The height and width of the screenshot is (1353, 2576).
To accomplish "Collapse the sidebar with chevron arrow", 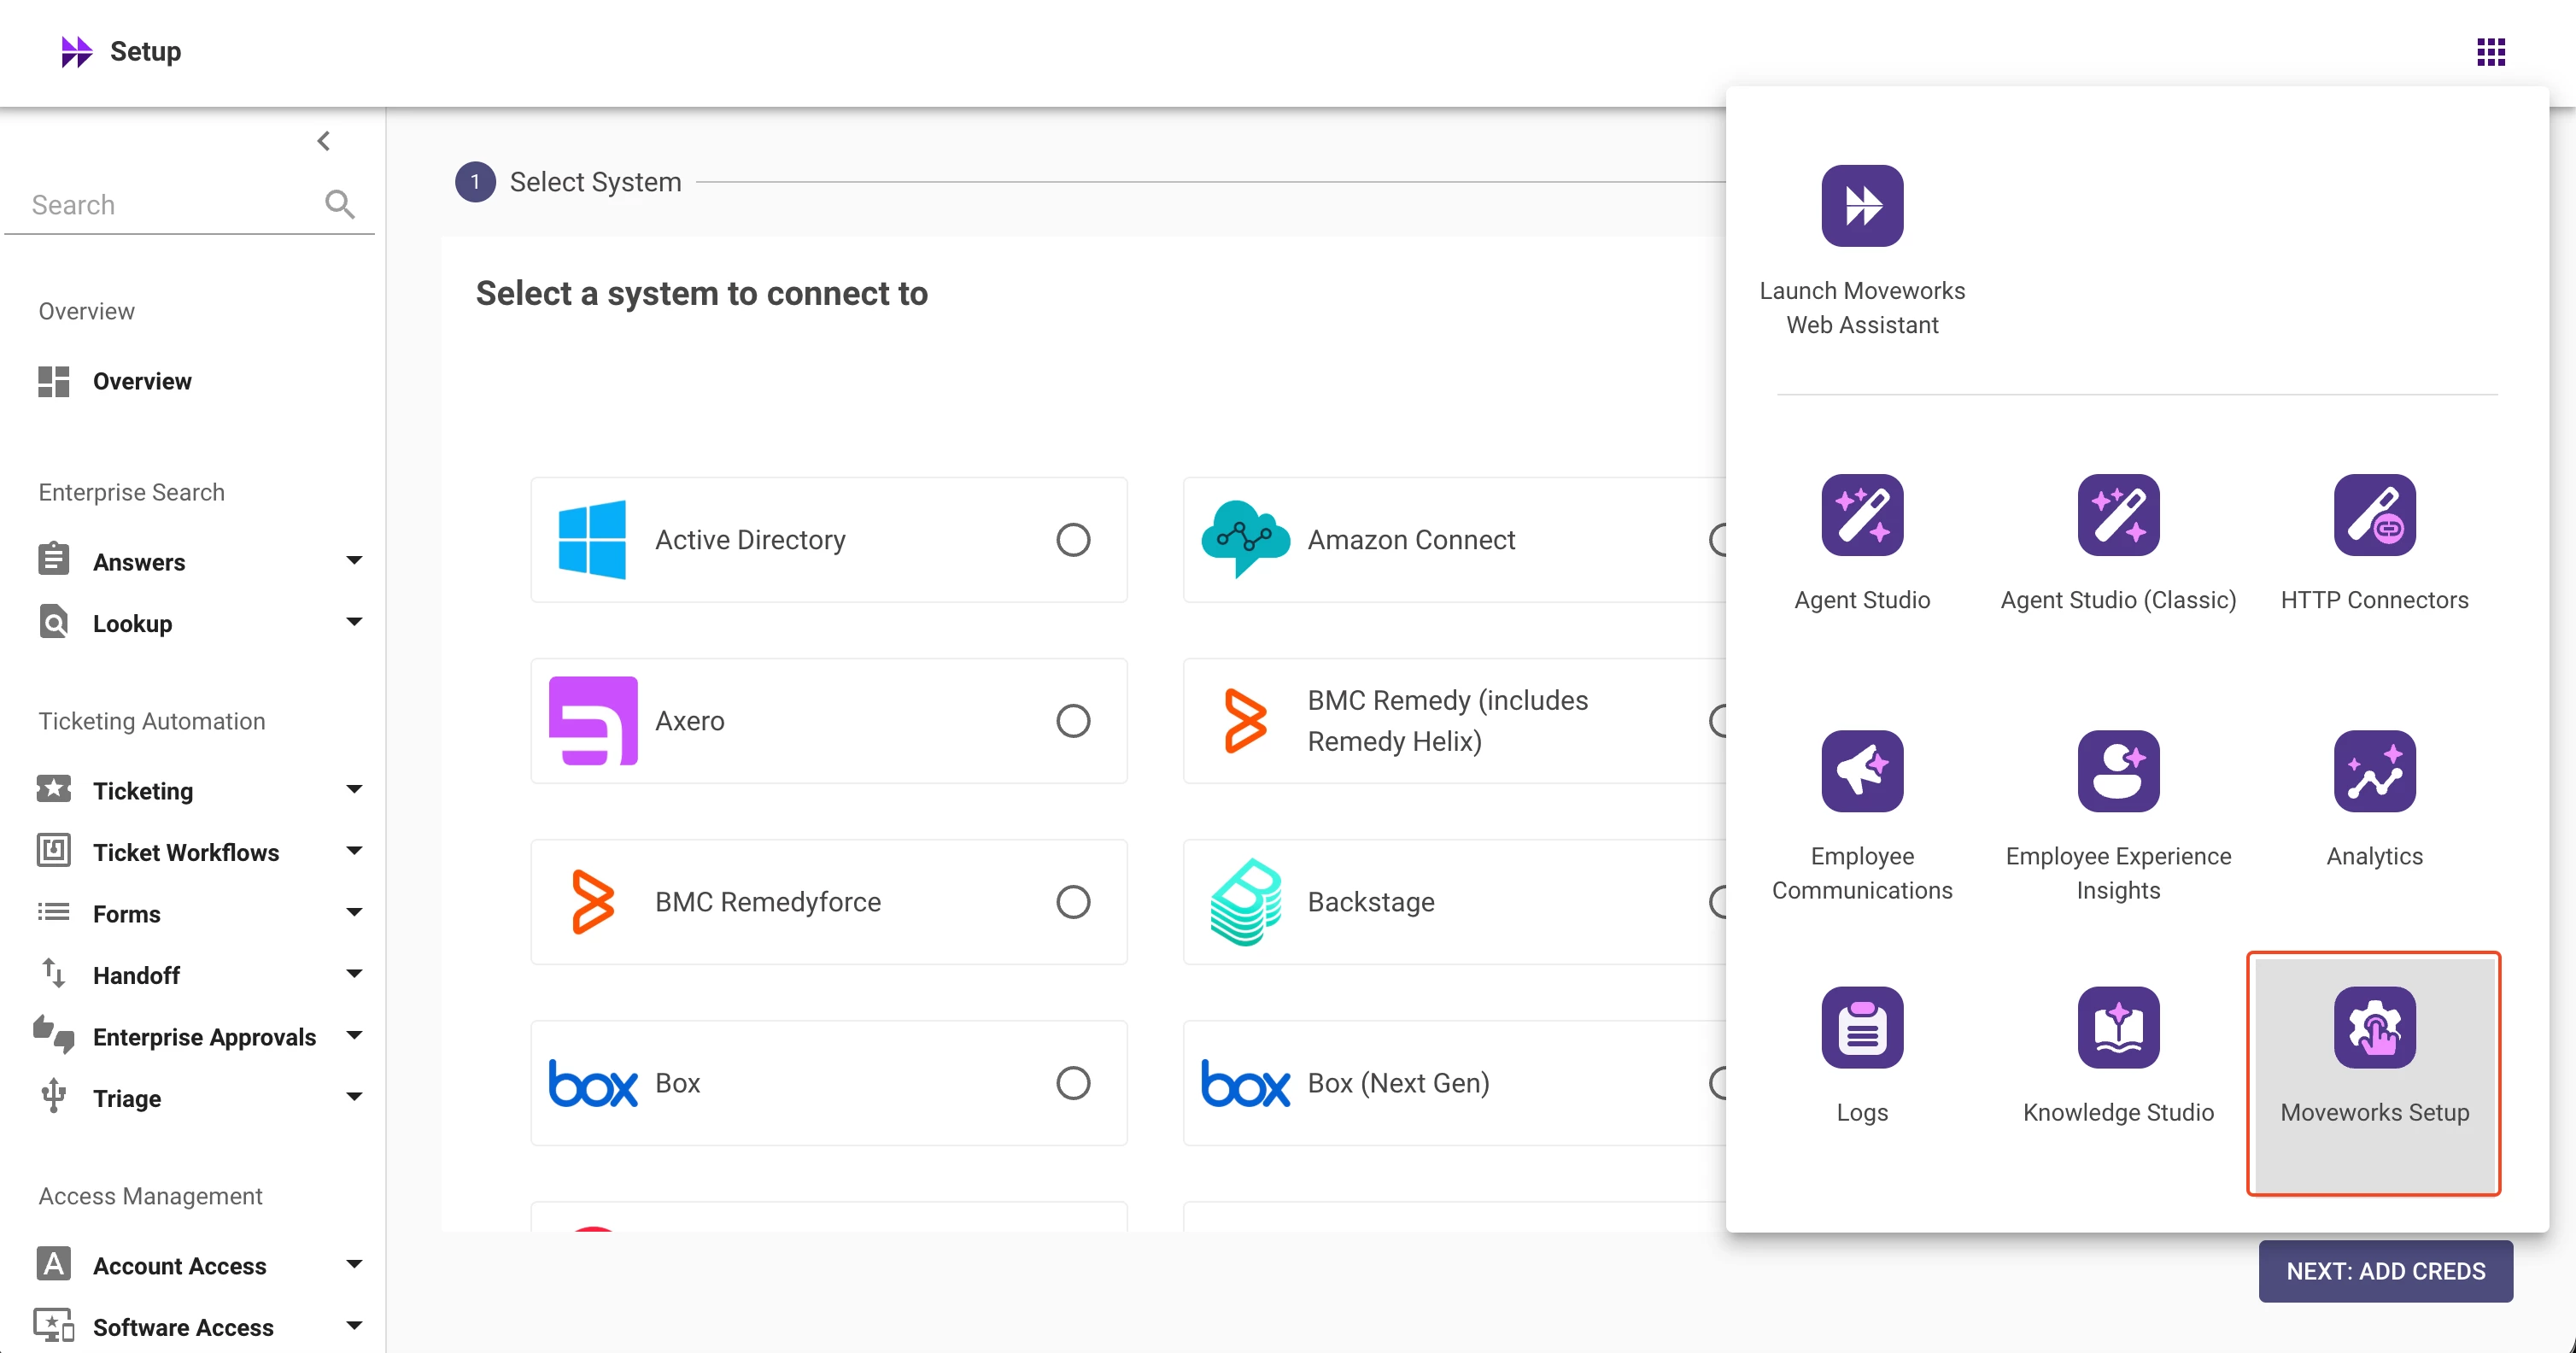I will click(323, 141).
